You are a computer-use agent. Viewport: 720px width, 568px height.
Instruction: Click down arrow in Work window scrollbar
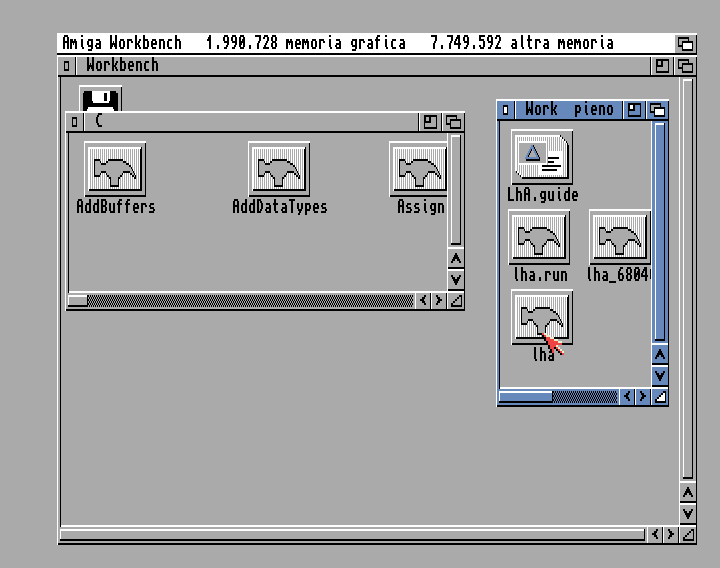pyautogui.click(x=660, y=376)
